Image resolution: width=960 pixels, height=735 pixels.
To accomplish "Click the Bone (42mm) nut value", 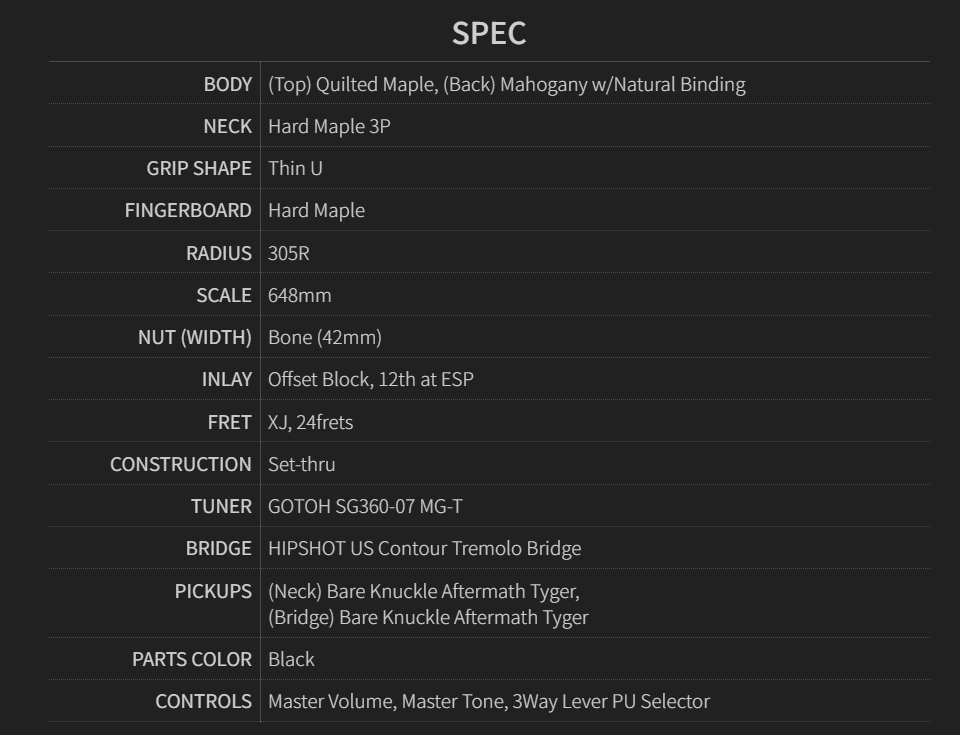I will pos(325,337).
